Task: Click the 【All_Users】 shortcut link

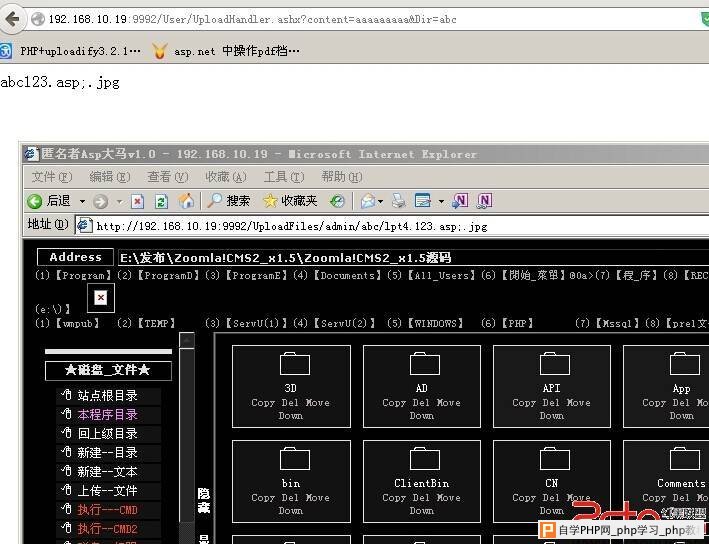Action: click(x=441, y=275)
